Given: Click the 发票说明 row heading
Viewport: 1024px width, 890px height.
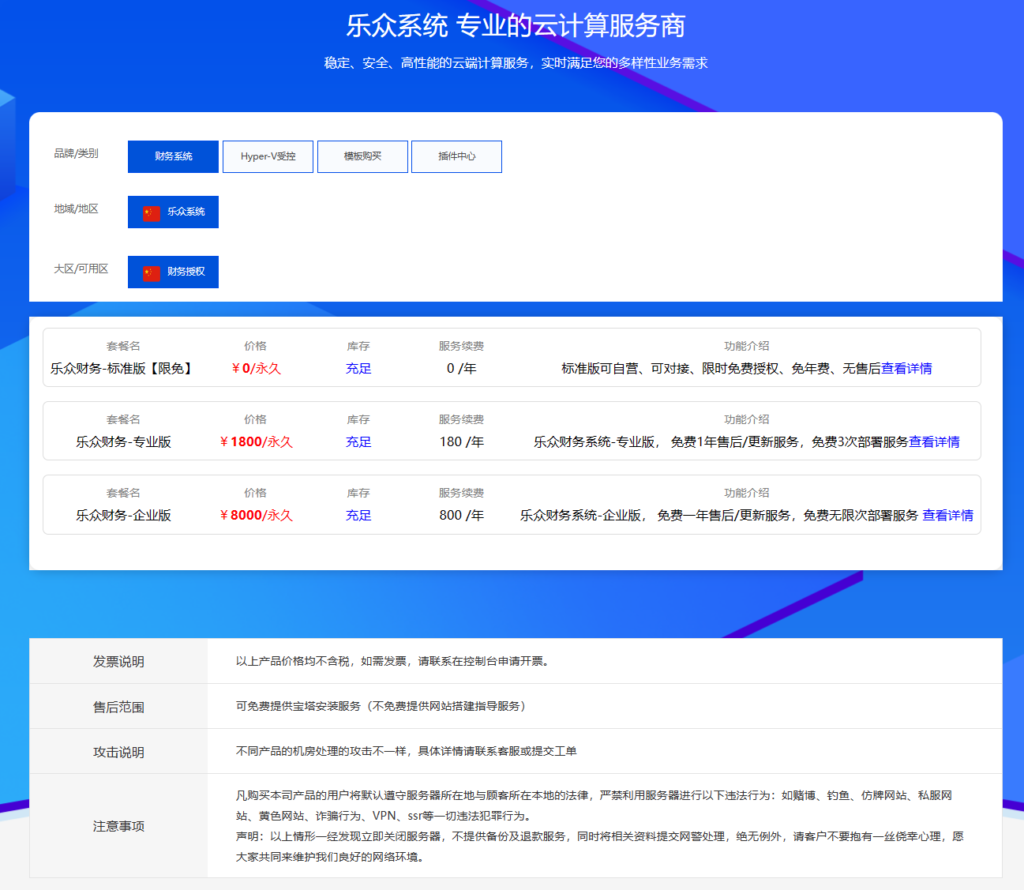Looking at the screenshot, I should [118, 661].
